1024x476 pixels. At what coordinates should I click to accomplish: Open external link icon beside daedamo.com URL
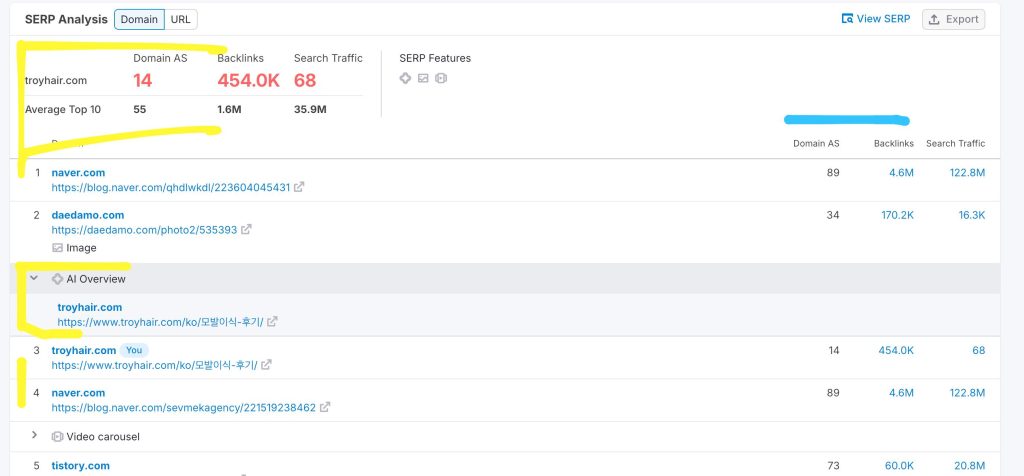pos(246,229)
